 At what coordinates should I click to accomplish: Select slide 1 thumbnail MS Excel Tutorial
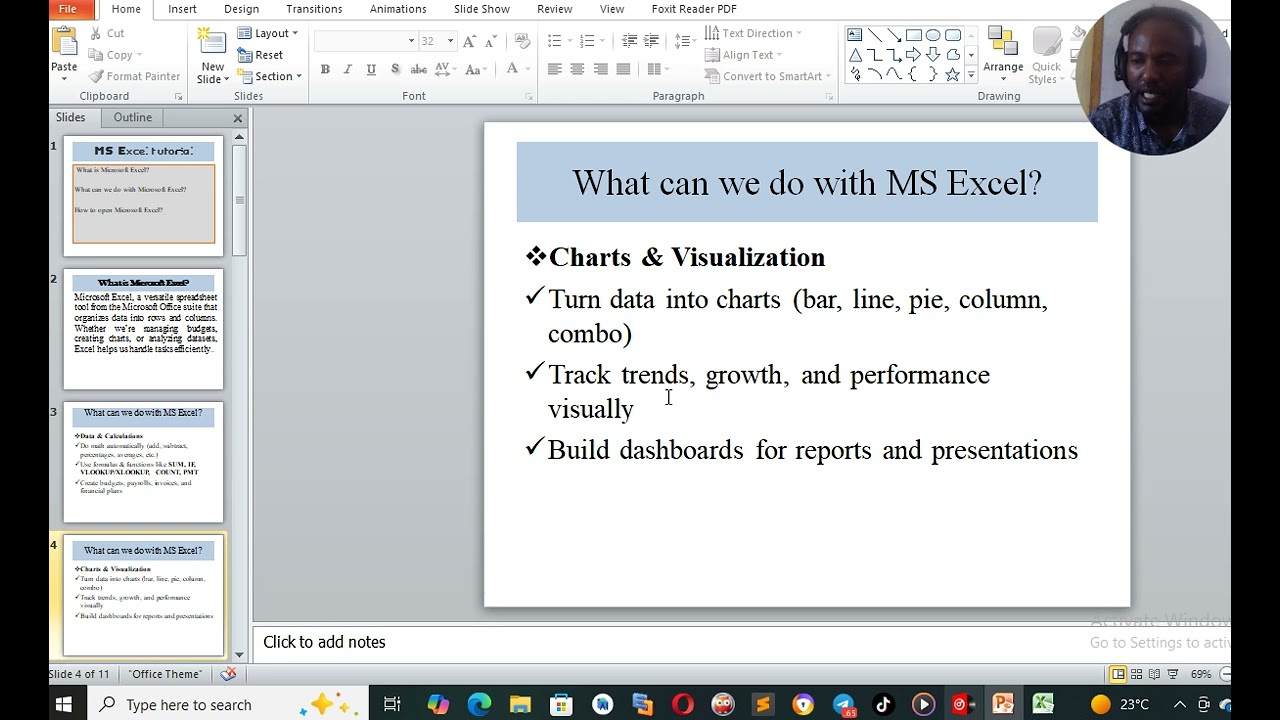click(x=143, y=196)
